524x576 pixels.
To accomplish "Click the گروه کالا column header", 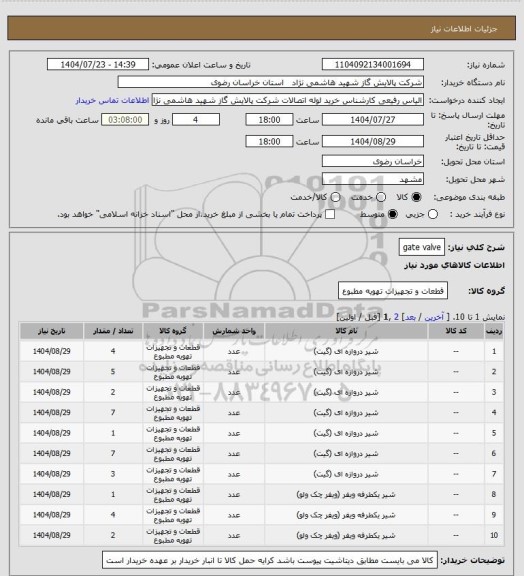I will [173, 331].
